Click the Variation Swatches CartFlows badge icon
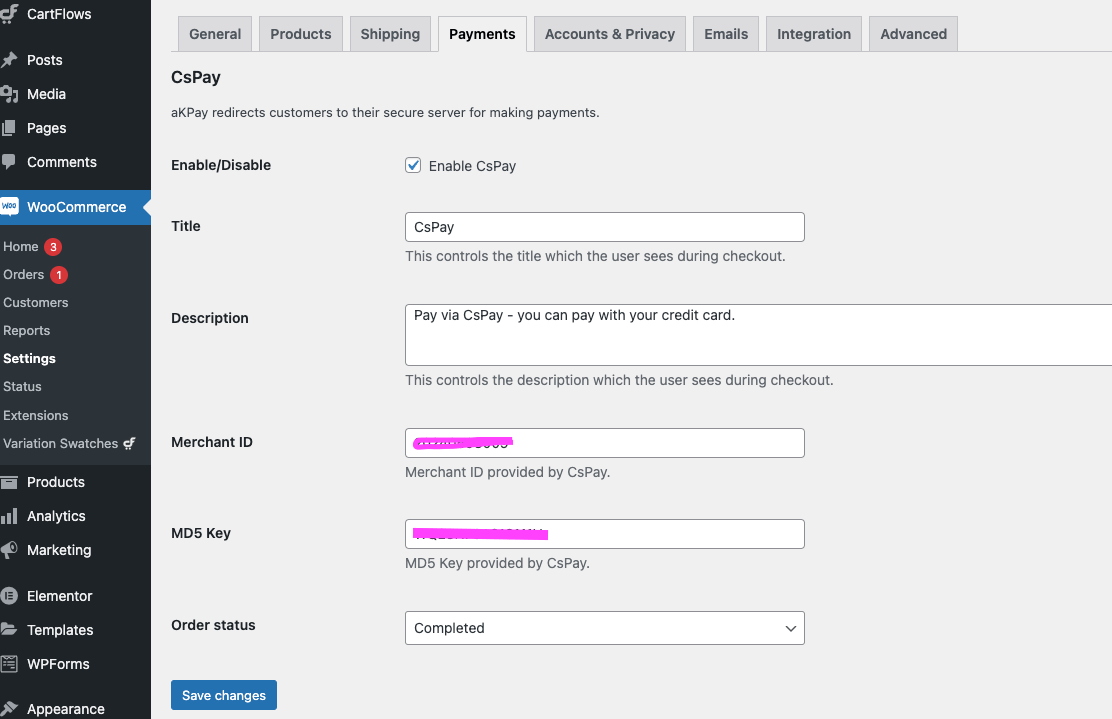This screenshot has height=719, width=1112. click(129, 444)
